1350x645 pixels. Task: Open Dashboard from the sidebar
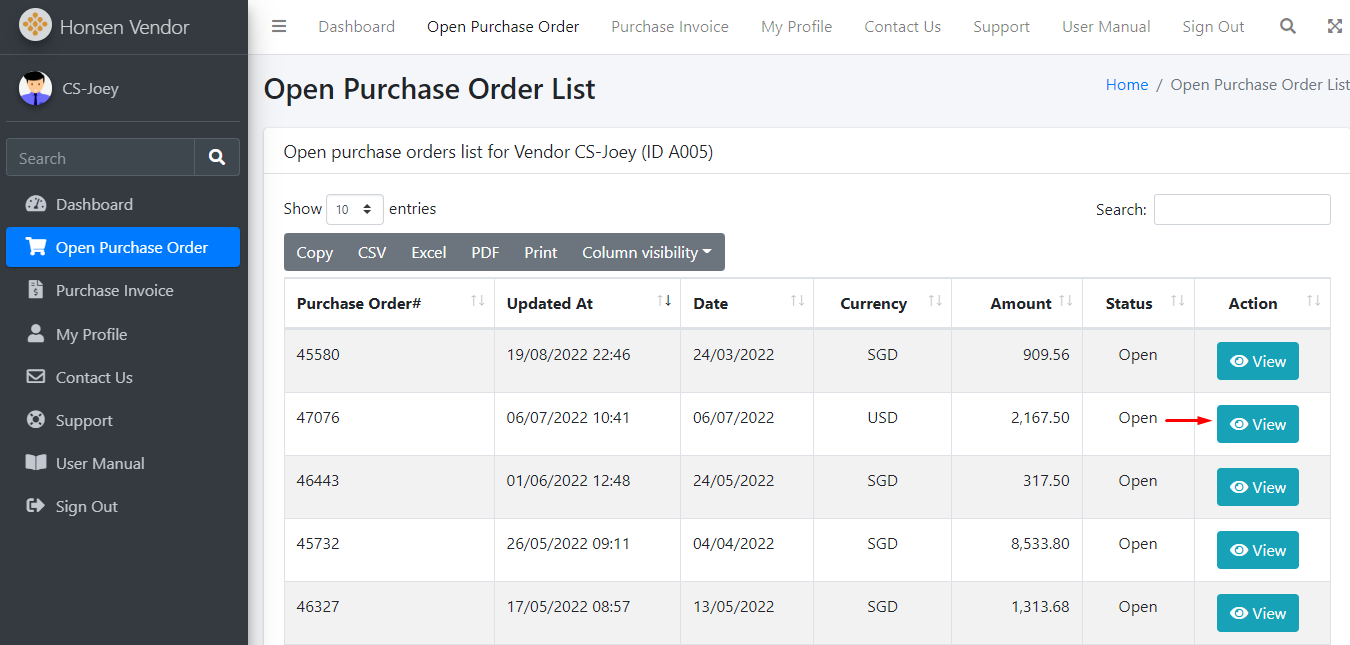[94, 204]
